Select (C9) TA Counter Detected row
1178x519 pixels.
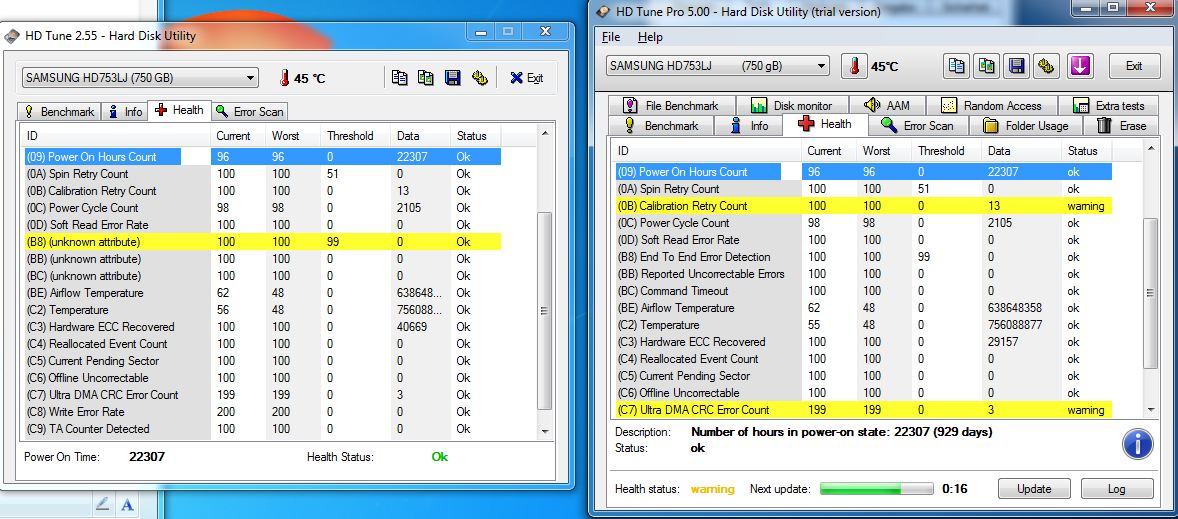(x=261, y=429)
